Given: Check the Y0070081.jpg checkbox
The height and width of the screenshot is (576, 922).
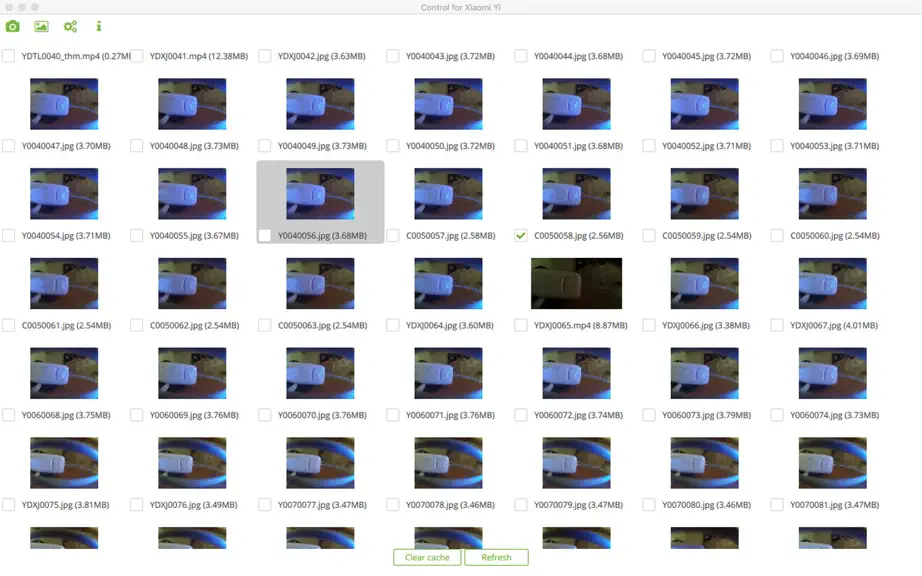Looking at the screenshot, I should coord(777,505).
